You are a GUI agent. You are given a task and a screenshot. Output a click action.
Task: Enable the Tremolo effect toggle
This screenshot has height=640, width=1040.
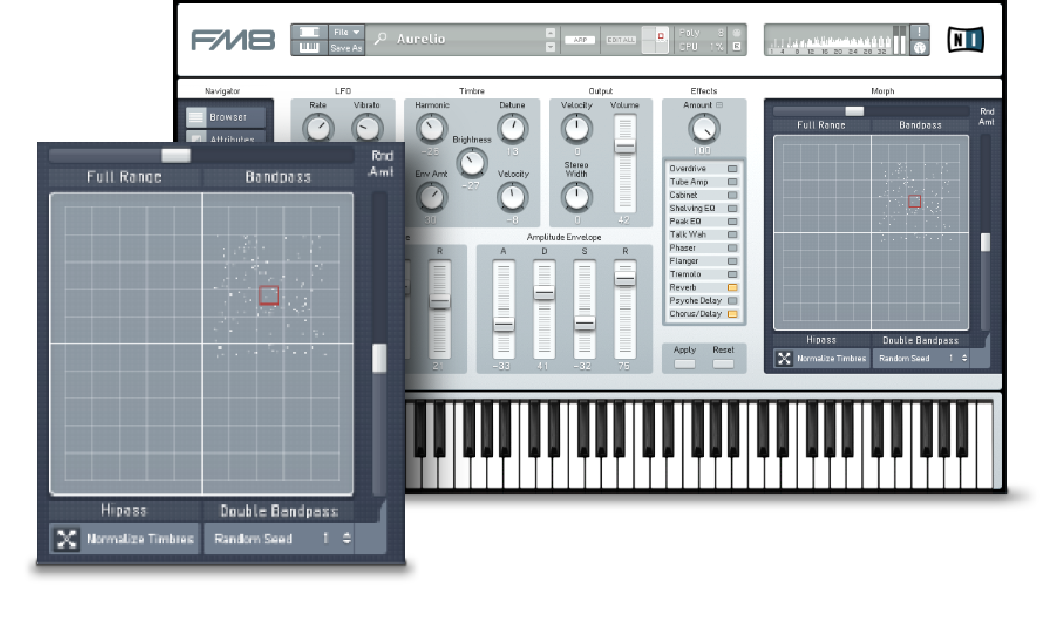point(732,275)
